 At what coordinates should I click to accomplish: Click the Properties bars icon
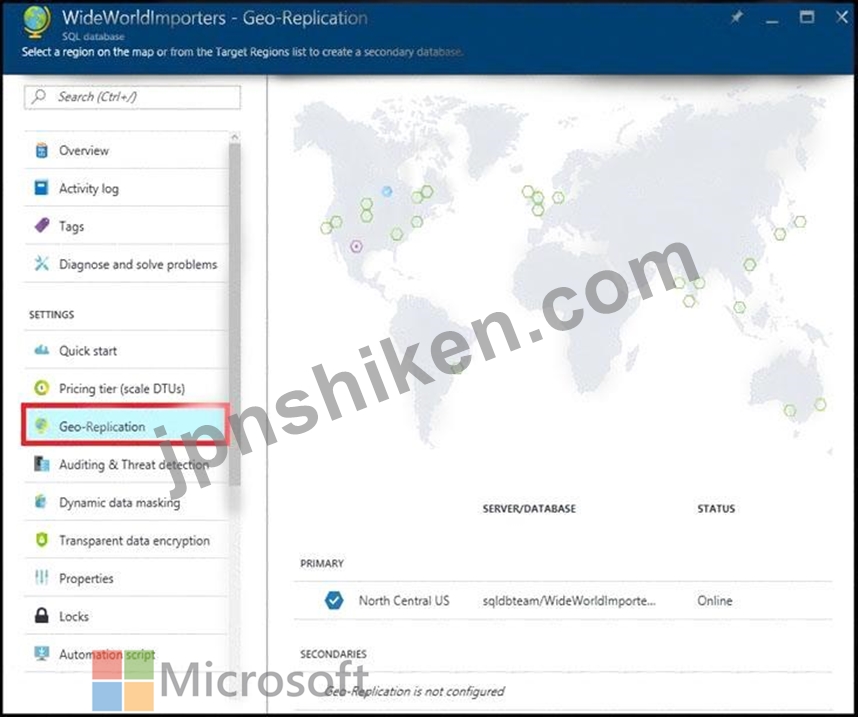pyautogui.click(x=42, y=577)
